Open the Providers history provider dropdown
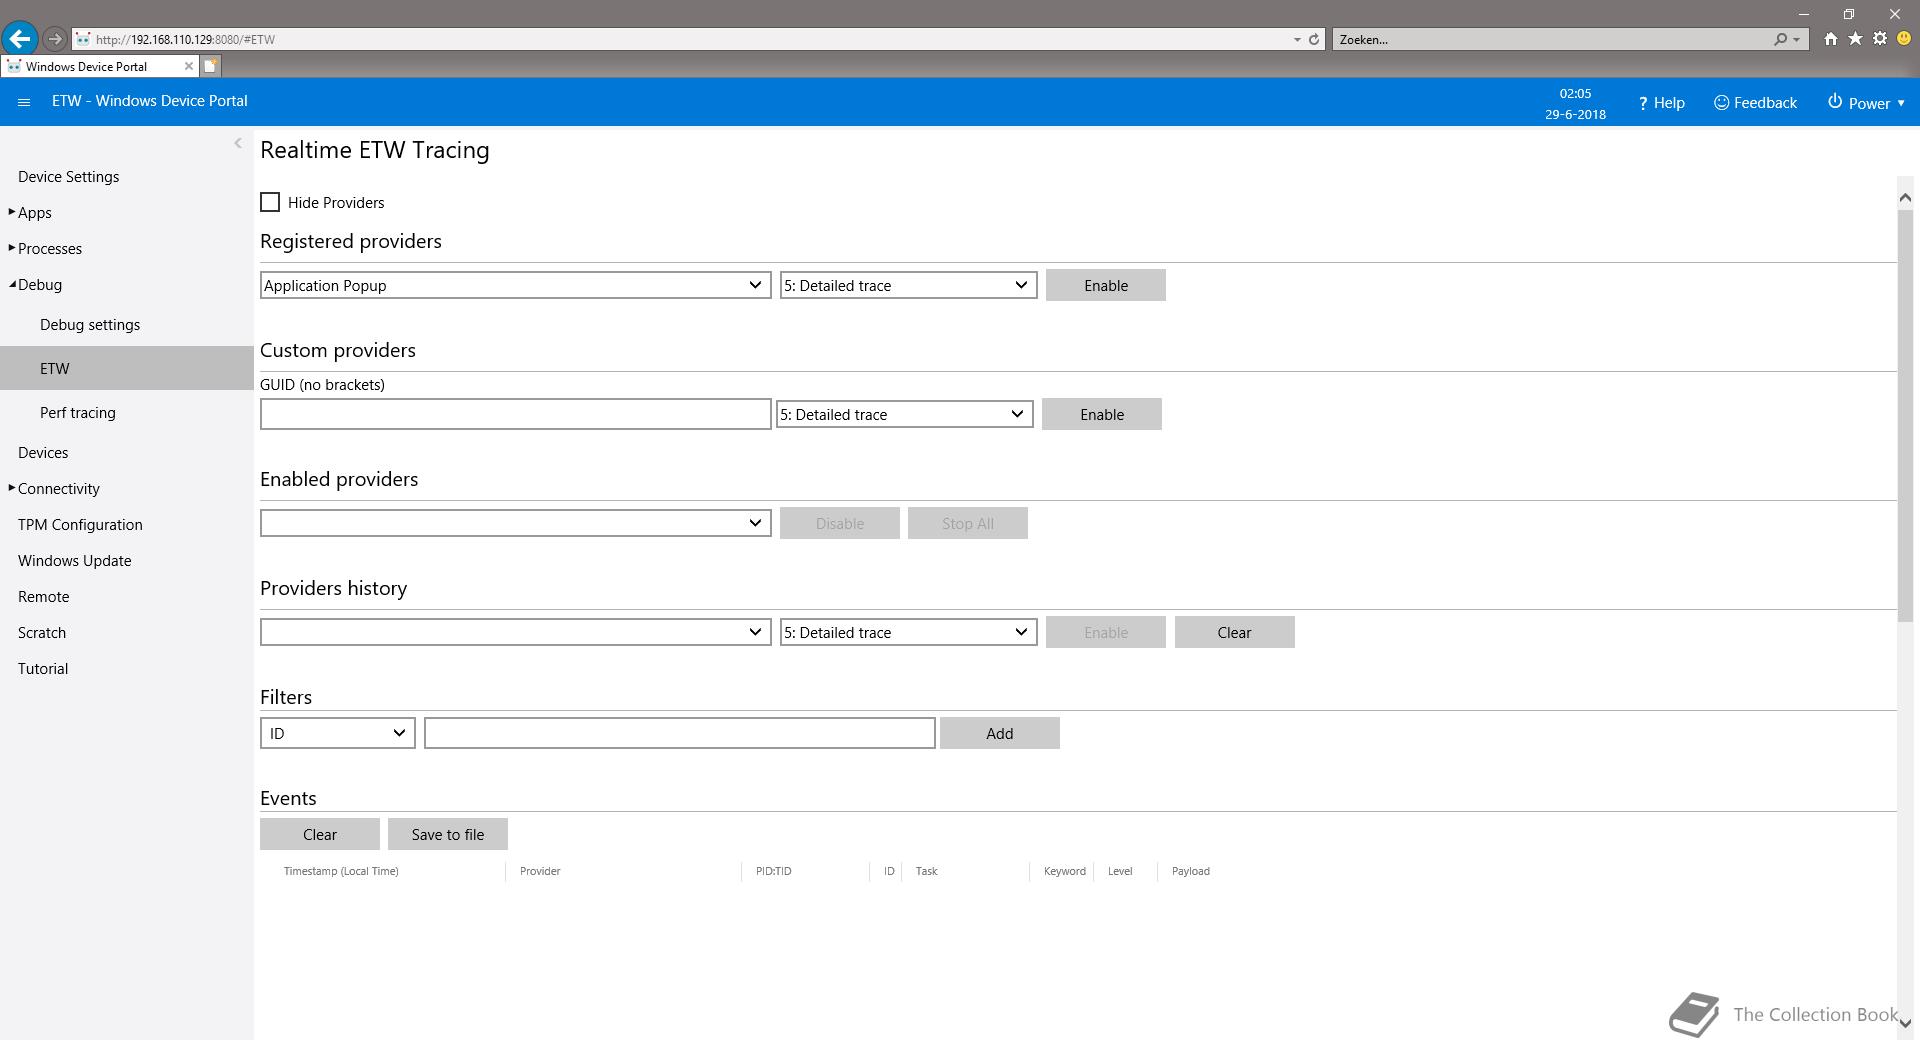Screen dimensions: 1920x1040 515,632
